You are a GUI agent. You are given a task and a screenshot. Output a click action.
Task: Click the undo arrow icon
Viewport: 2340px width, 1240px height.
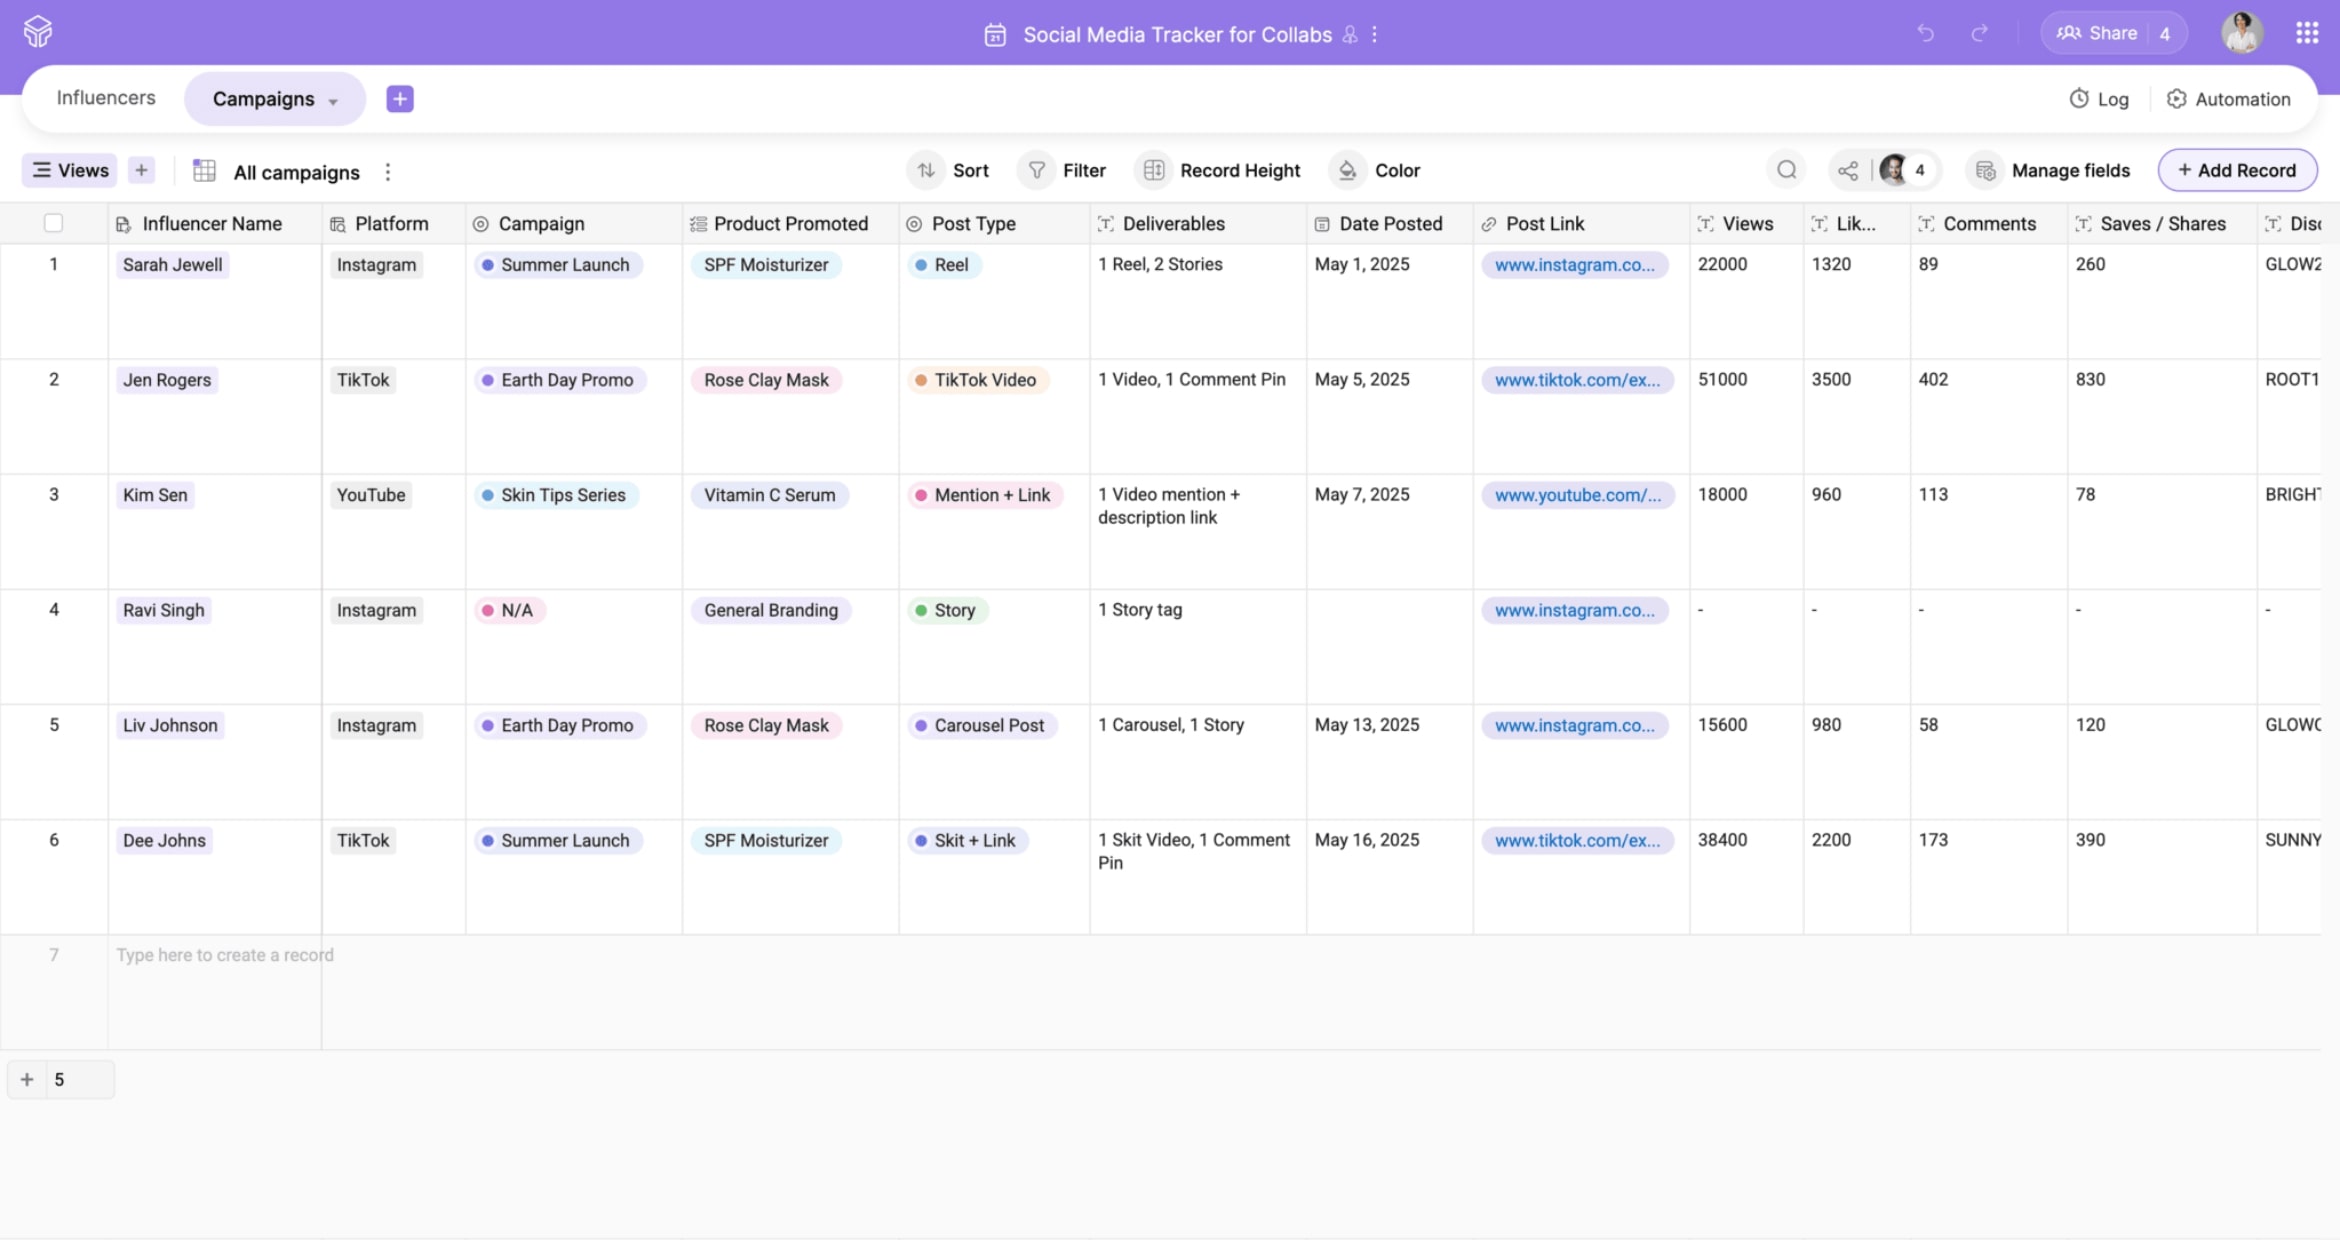[1925, 33]
